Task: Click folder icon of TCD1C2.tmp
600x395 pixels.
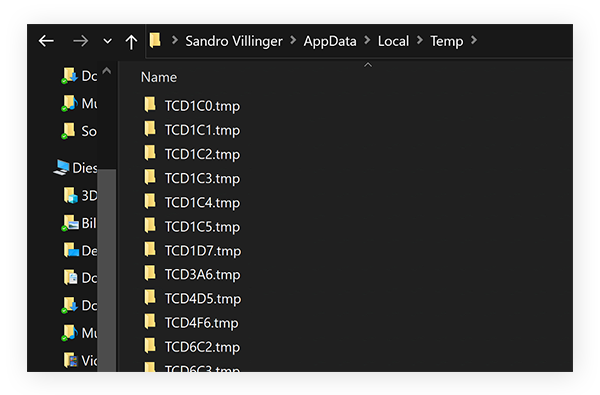Action: [x=150, y=152]
